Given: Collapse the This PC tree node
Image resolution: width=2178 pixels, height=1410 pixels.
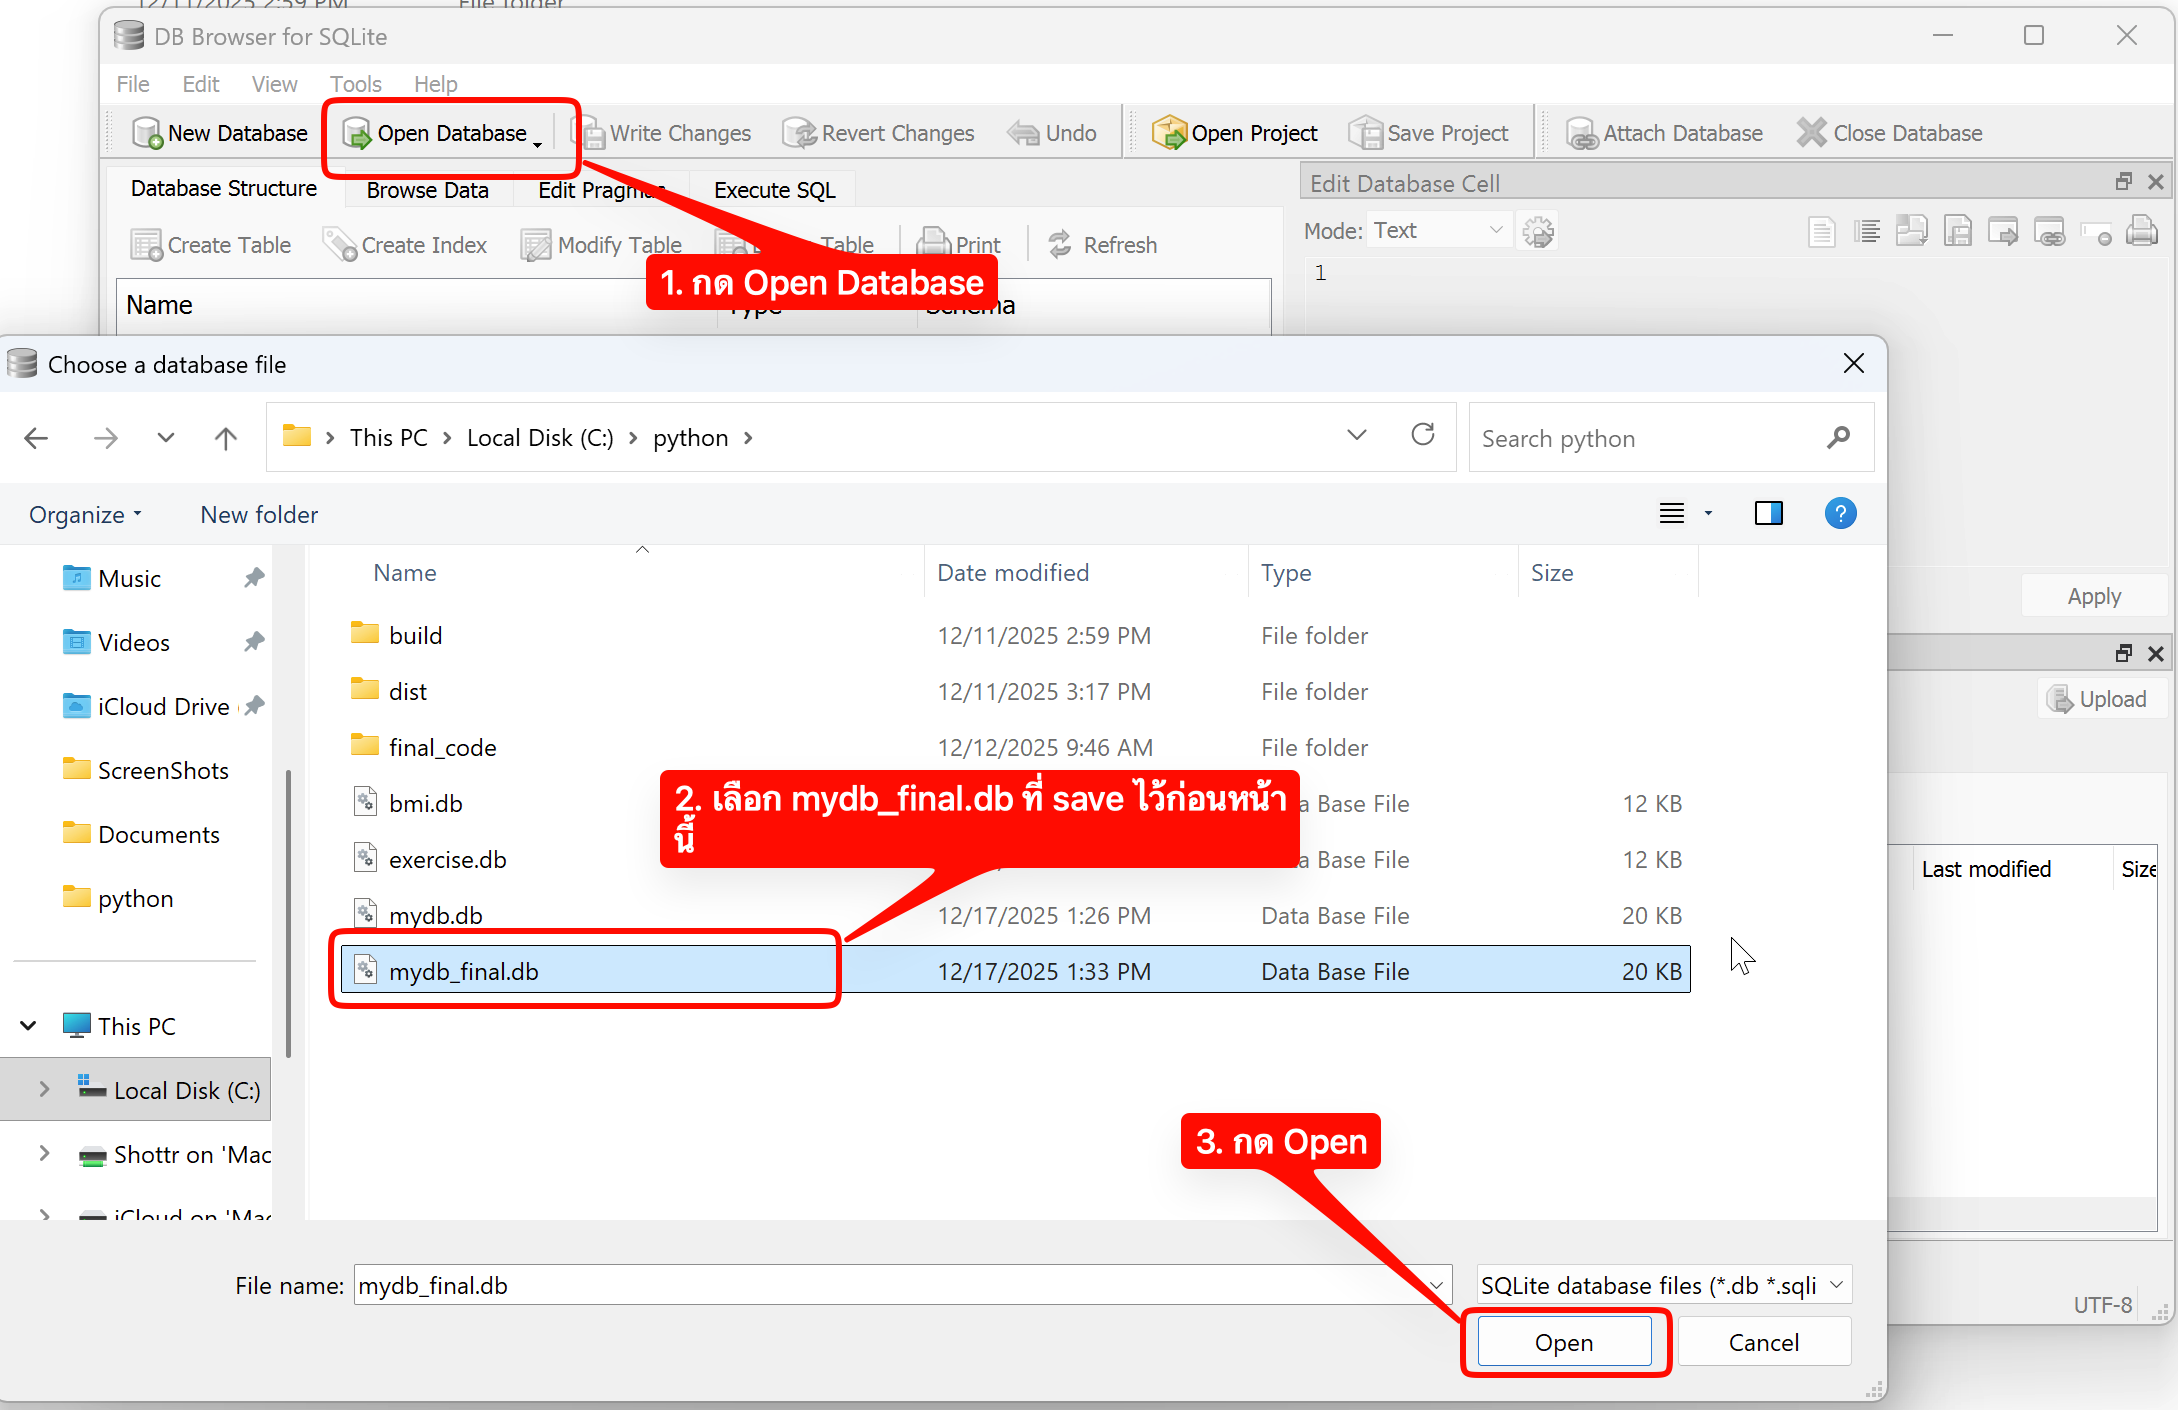Looking at the screenshot, I should click(29, 1026).
